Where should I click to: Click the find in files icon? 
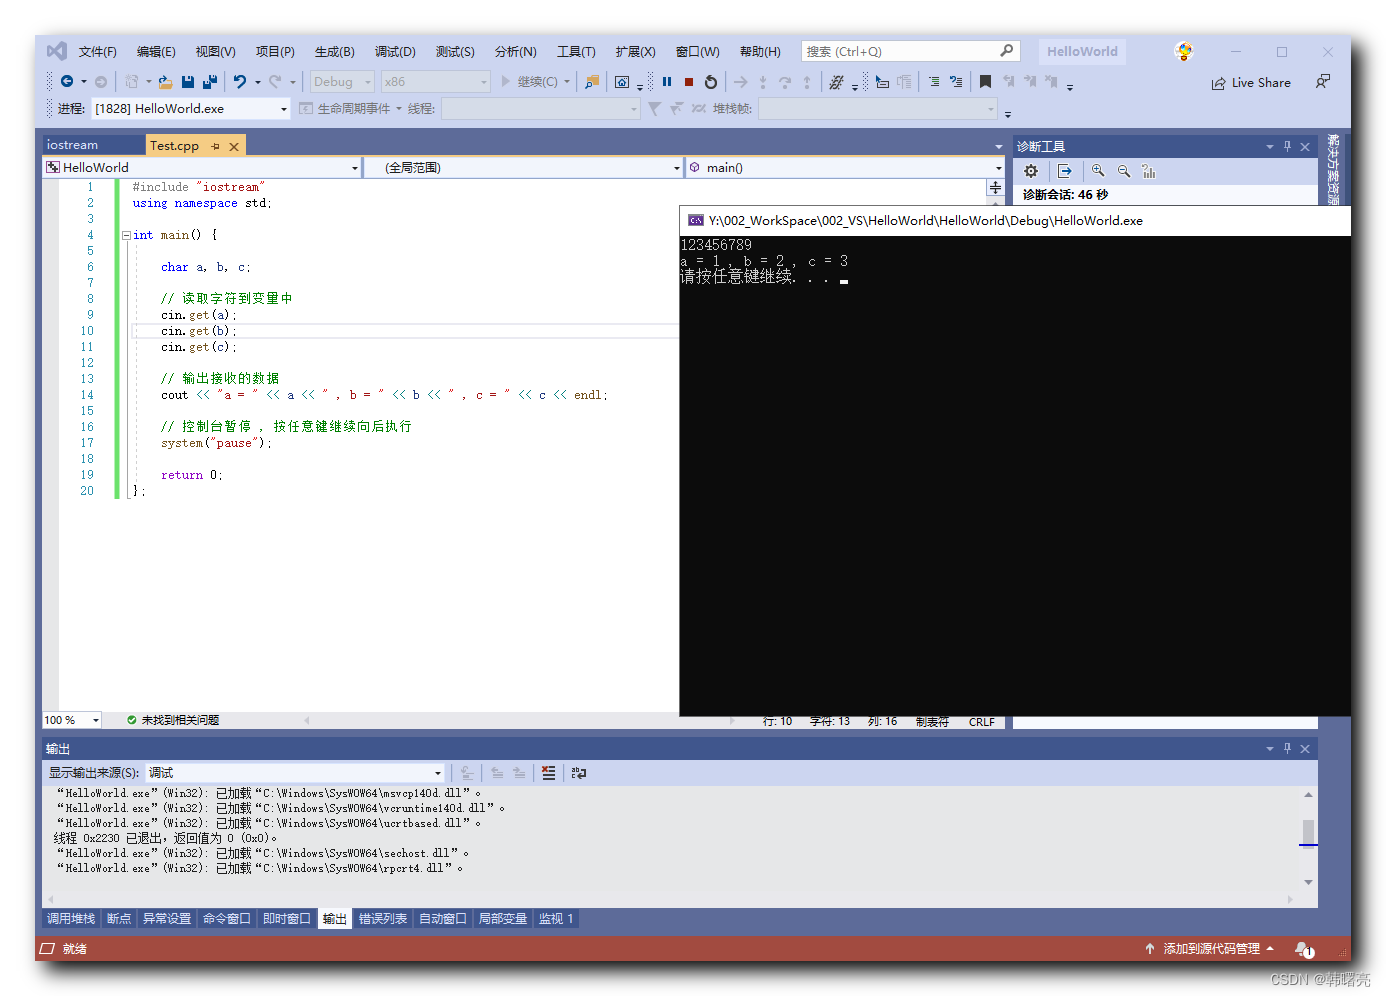[x=592, y=82]
